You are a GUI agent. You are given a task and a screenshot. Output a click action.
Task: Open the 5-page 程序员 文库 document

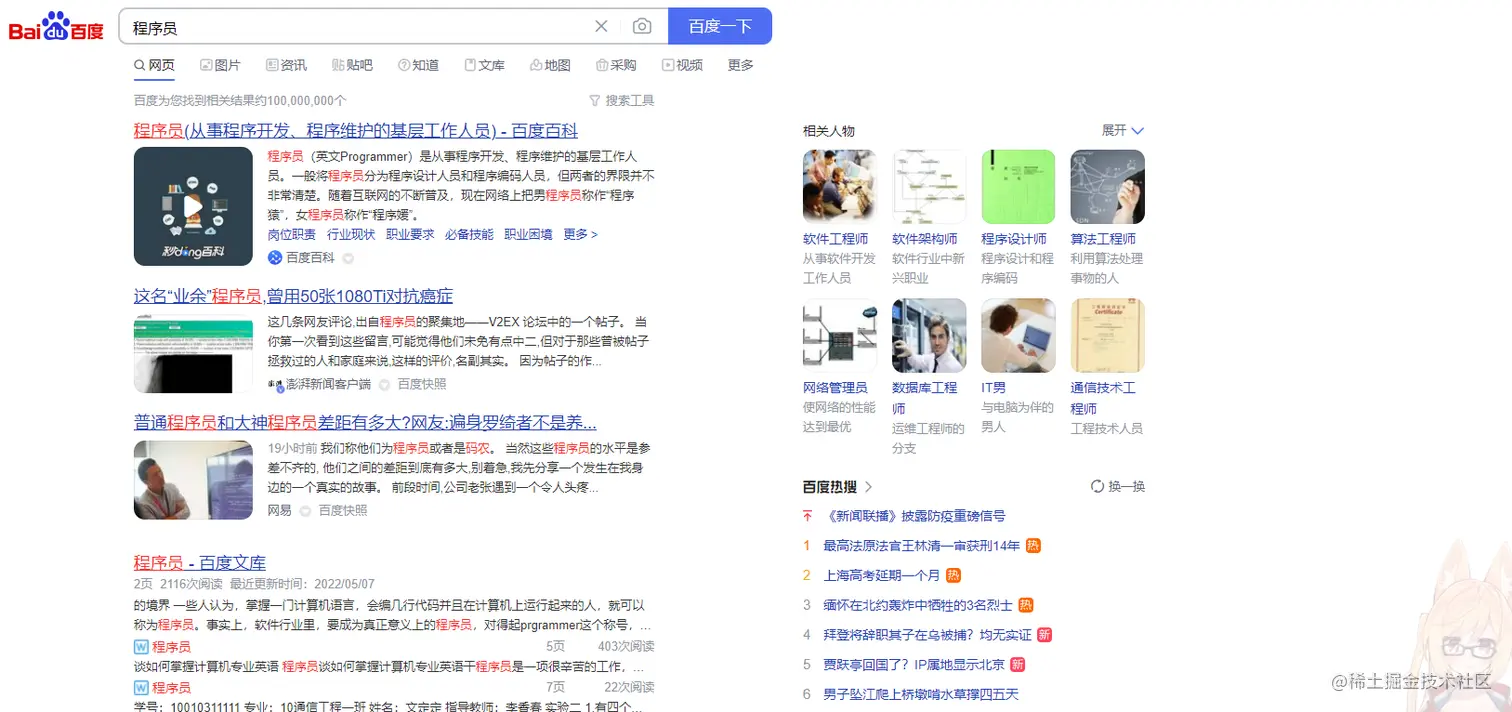171,647
